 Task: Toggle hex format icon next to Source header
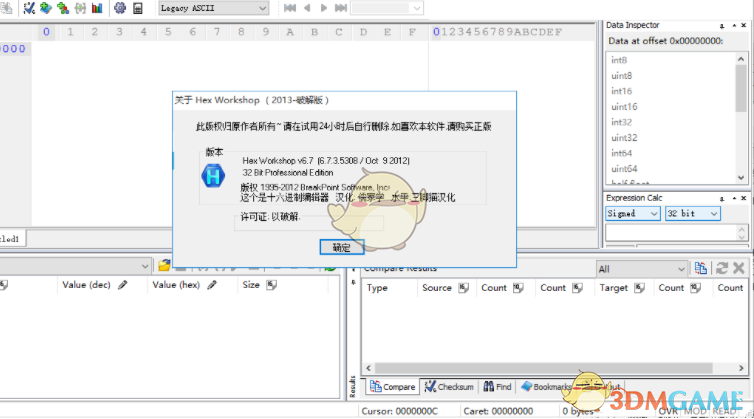[463, 288]
